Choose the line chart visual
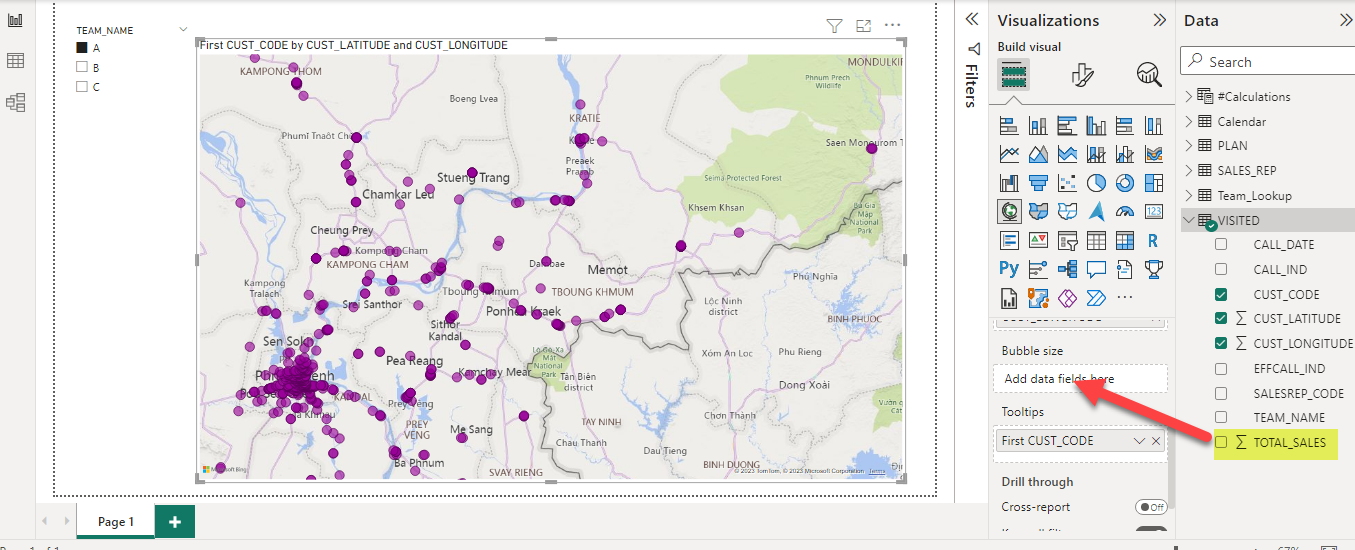The image size is (1355, 550). (1009, 155)
